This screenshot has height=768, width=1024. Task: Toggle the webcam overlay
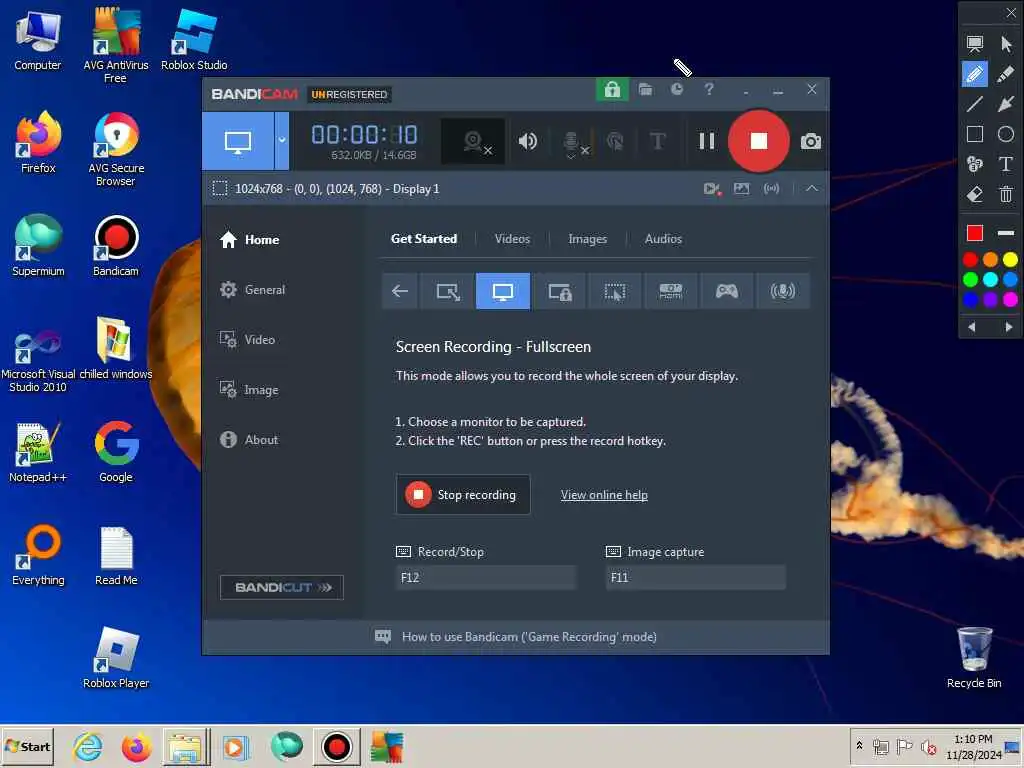473,141
